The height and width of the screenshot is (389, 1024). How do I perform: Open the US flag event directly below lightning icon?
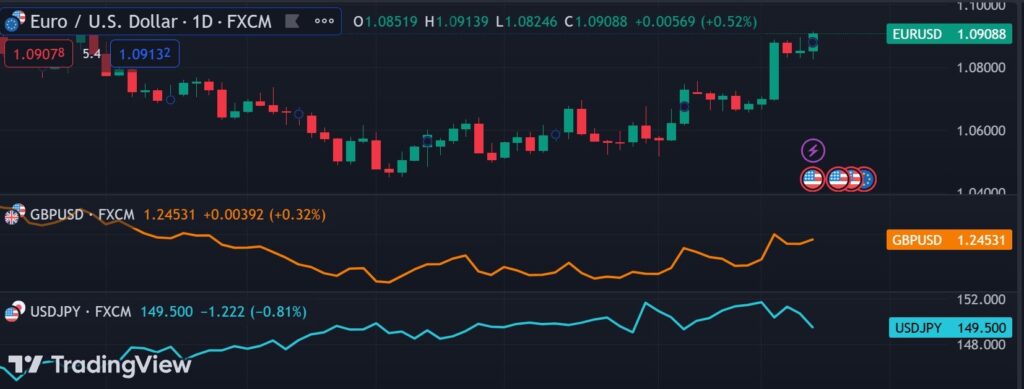click(813, 179)
